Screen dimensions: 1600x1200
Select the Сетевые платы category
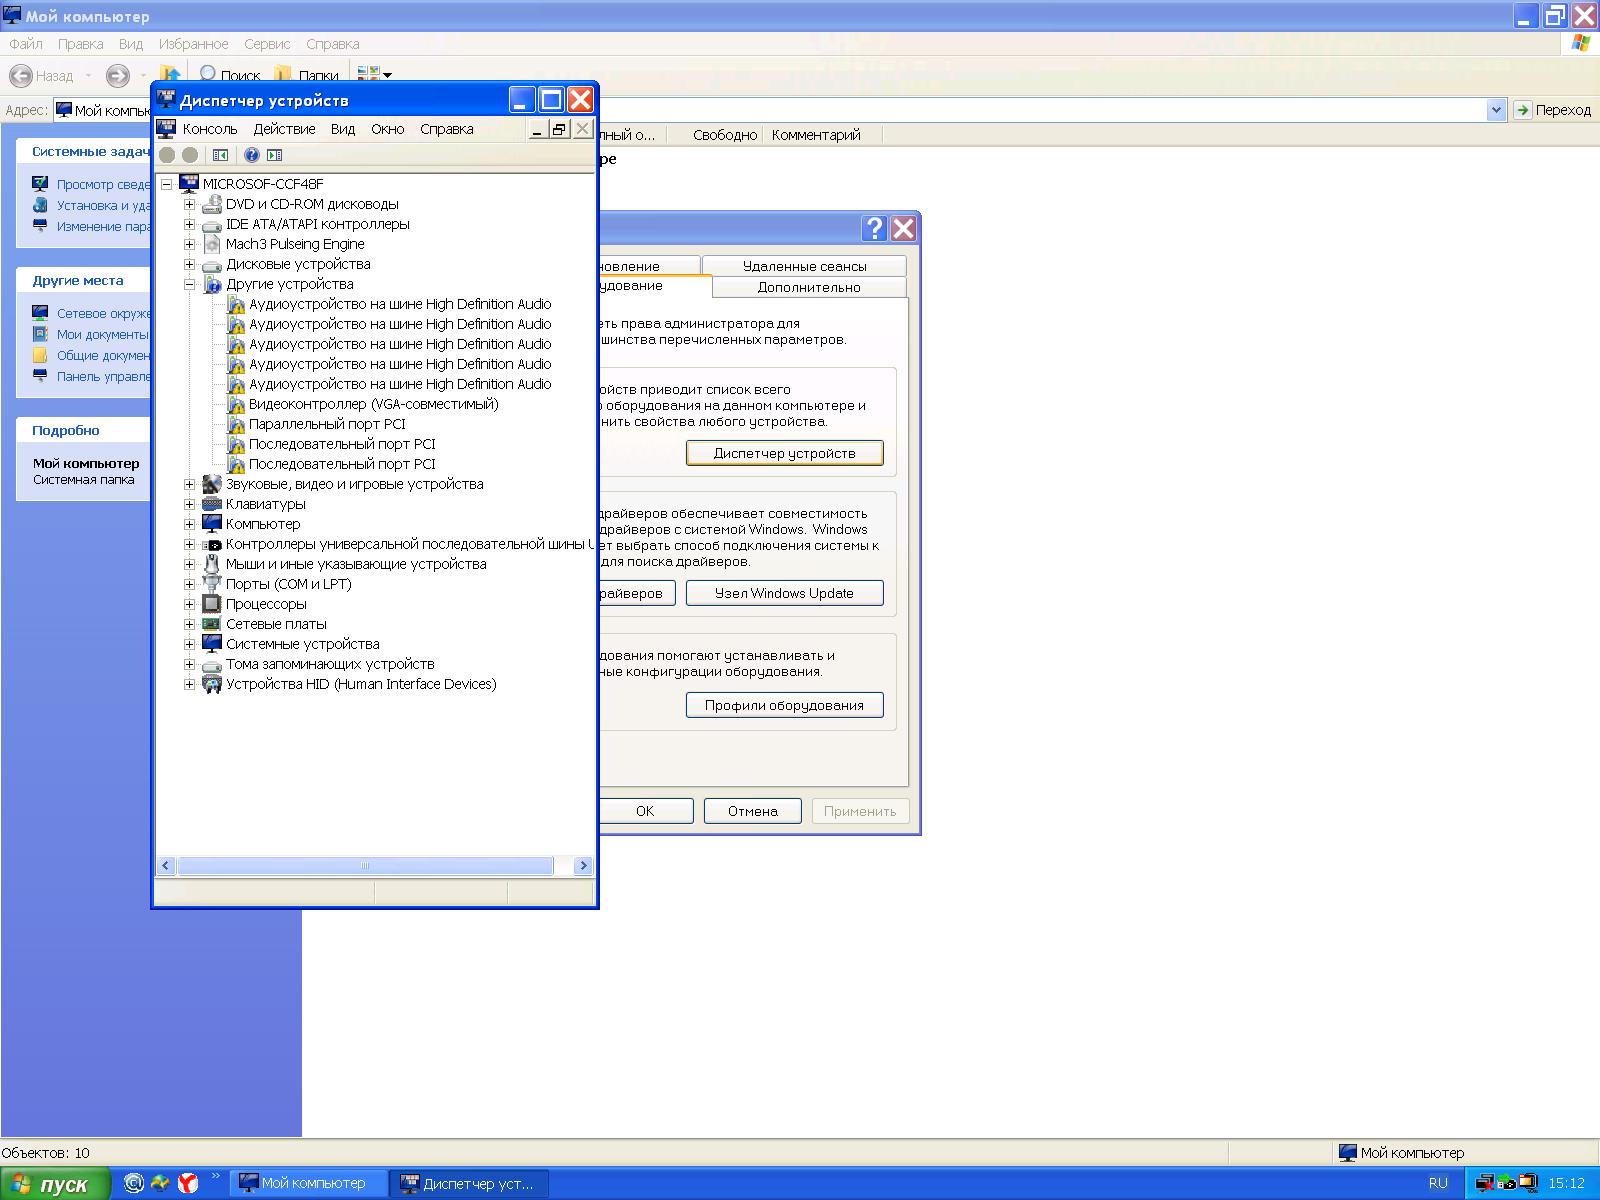[x=276, y=624]
